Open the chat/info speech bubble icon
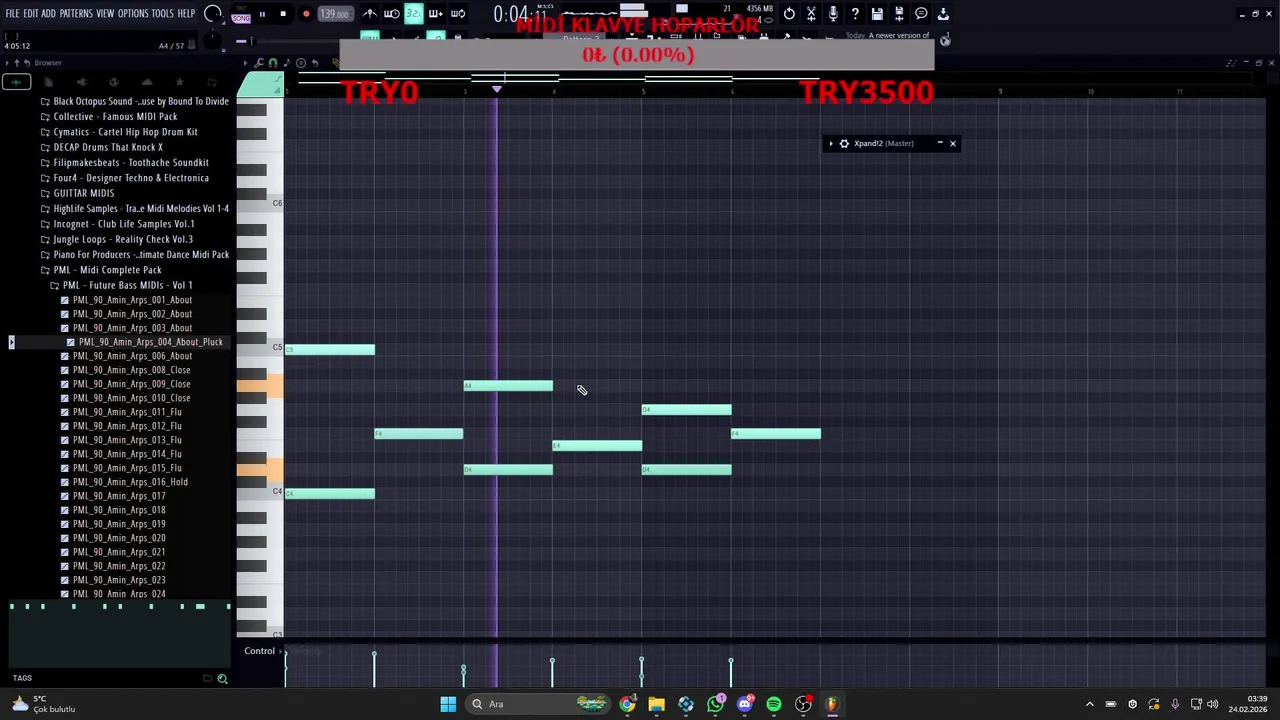This screenshot has height=720, width=1280. [921, 14]
